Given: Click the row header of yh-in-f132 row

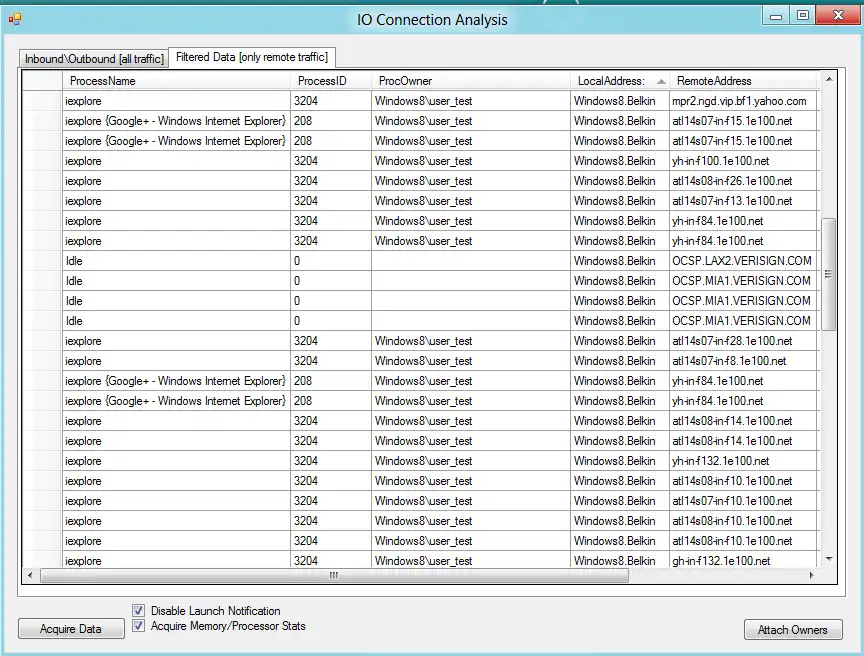Looking at the screenshot, I should coord(42,461).
